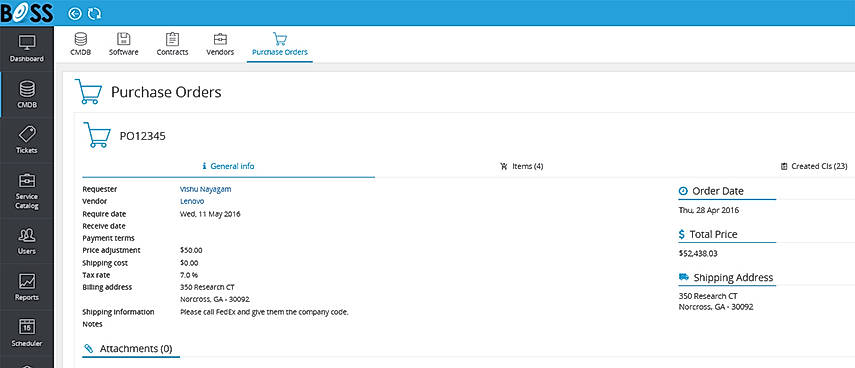Open Users in the sidebar

pos(27,241)
